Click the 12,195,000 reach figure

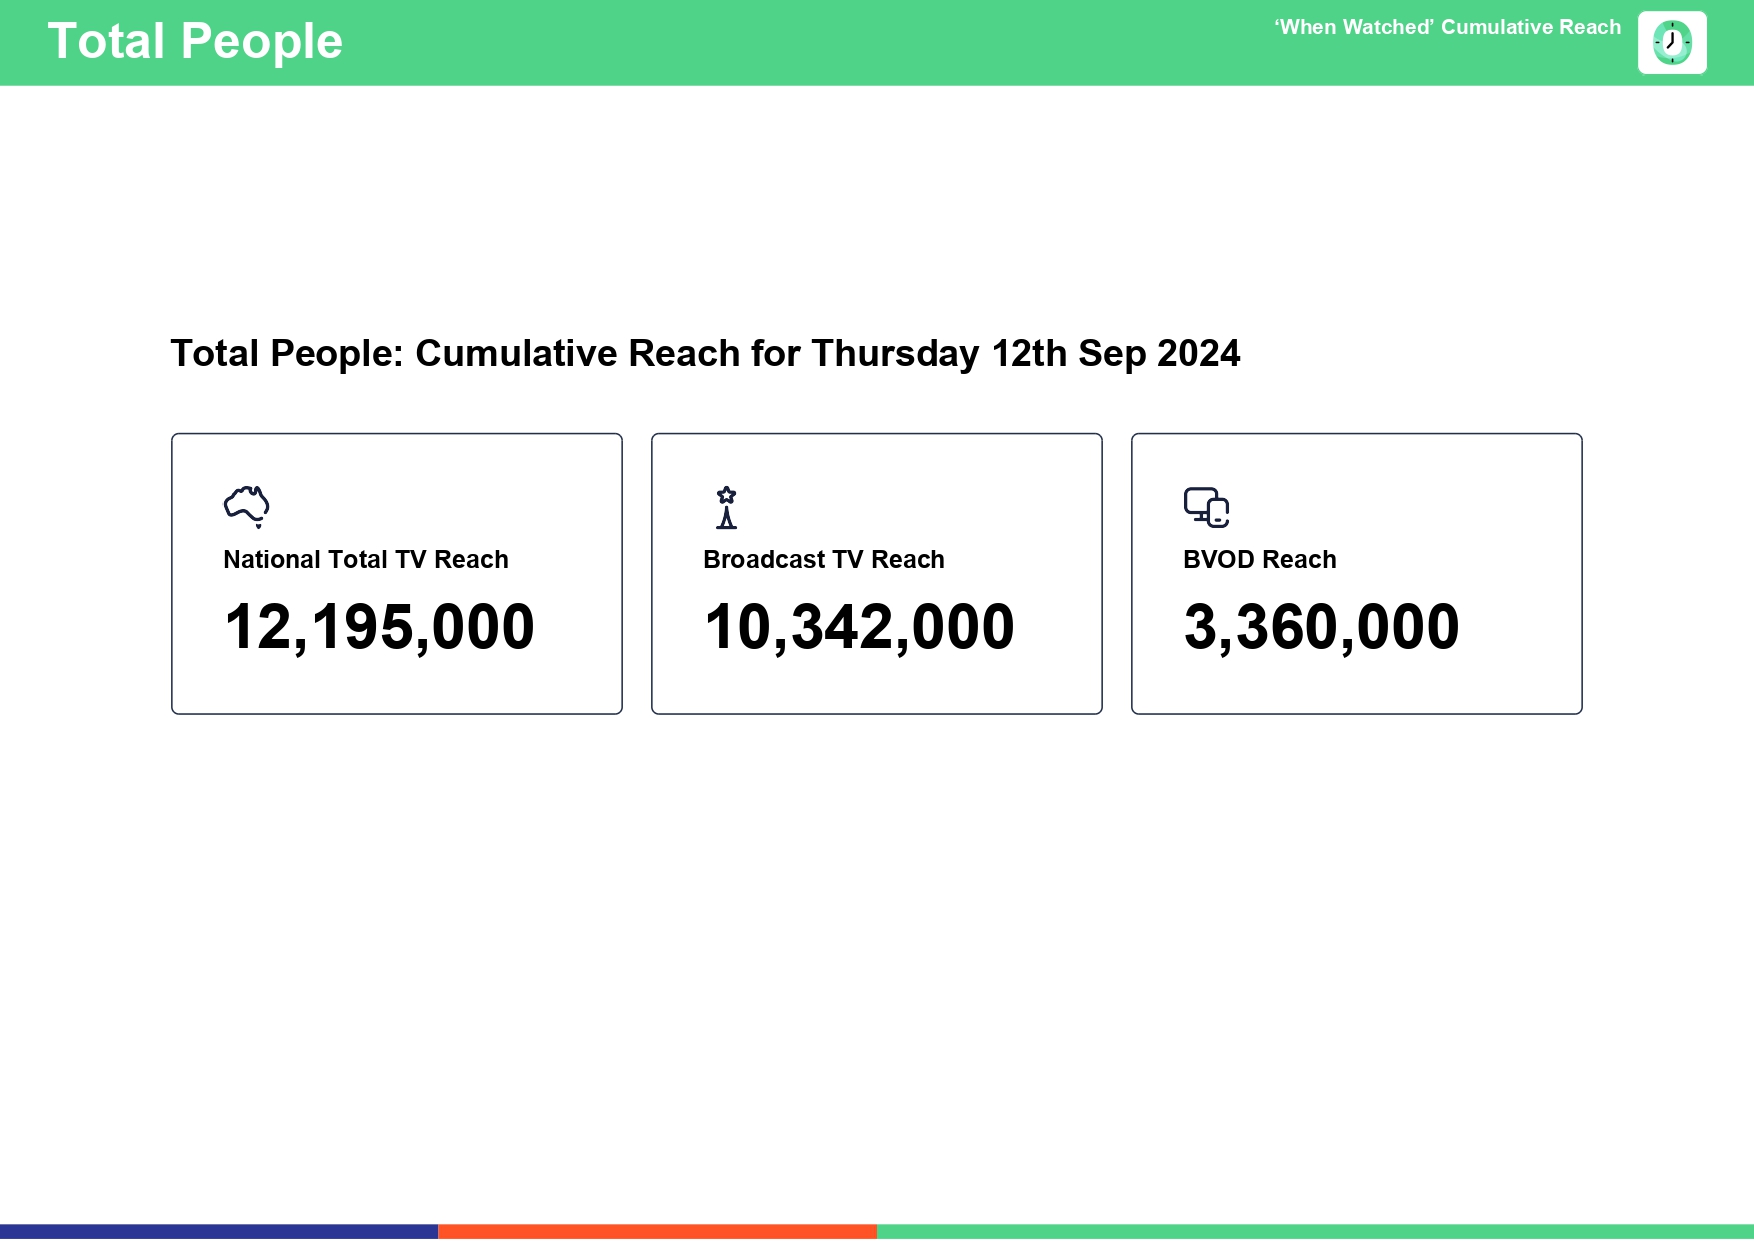coord(380,628)
